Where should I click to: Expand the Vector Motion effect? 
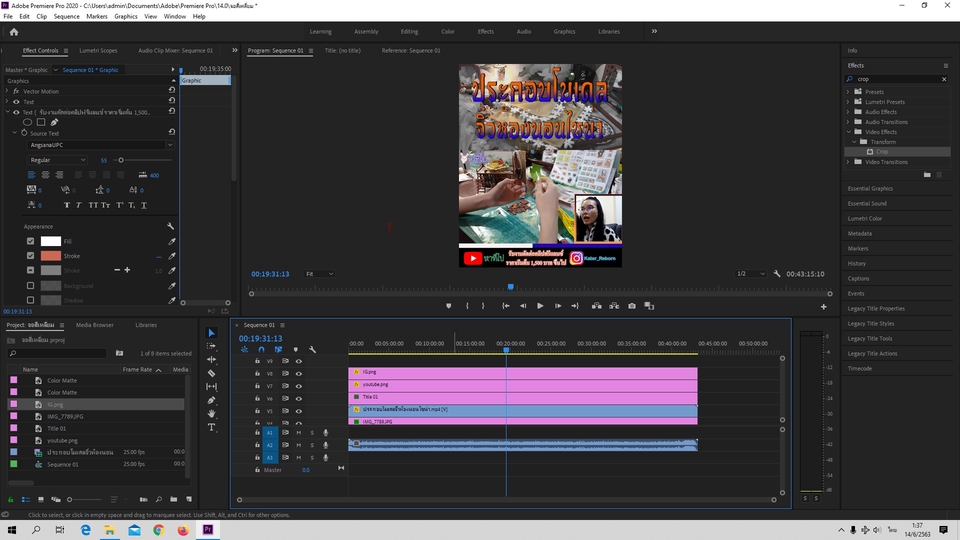tap(7, 91)
